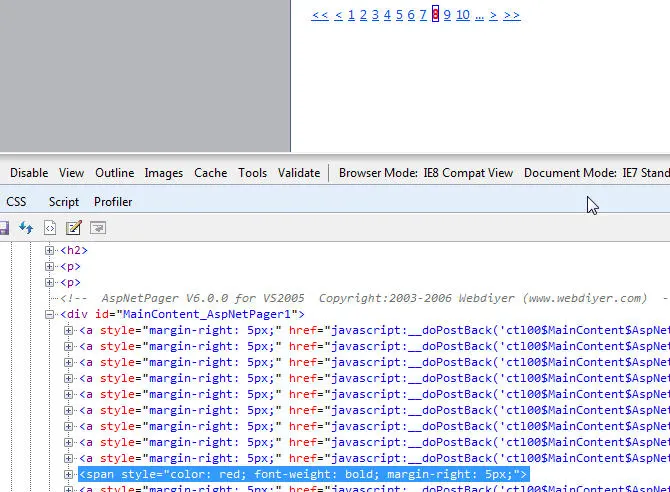The width and height of the screenshot is (670, 492).
Task: Toggle the Word Wrap icon
Action: tap(97, 228)
